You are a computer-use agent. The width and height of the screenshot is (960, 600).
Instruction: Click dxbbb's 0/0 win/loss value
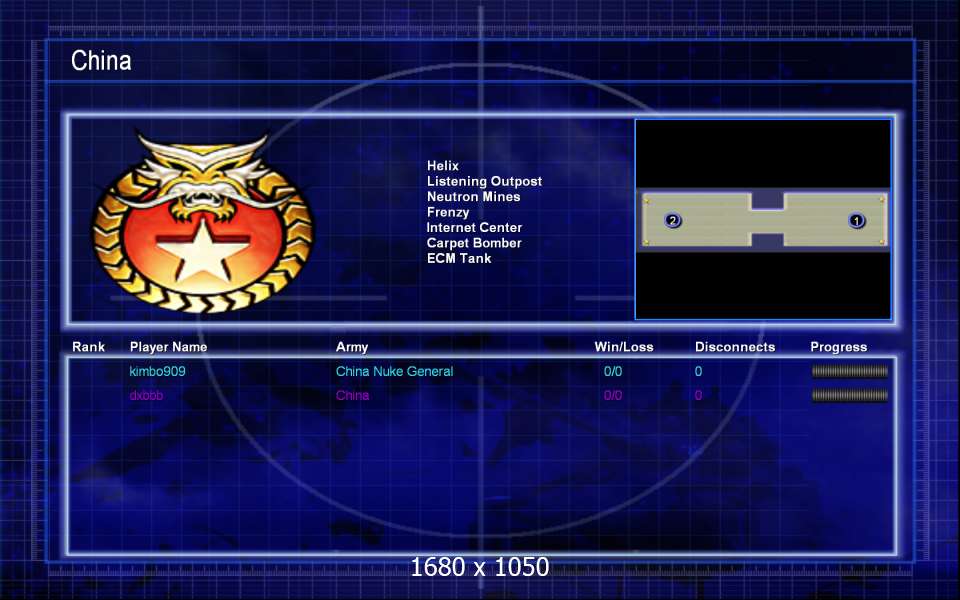pyautogui.click(x=613, y=396)
